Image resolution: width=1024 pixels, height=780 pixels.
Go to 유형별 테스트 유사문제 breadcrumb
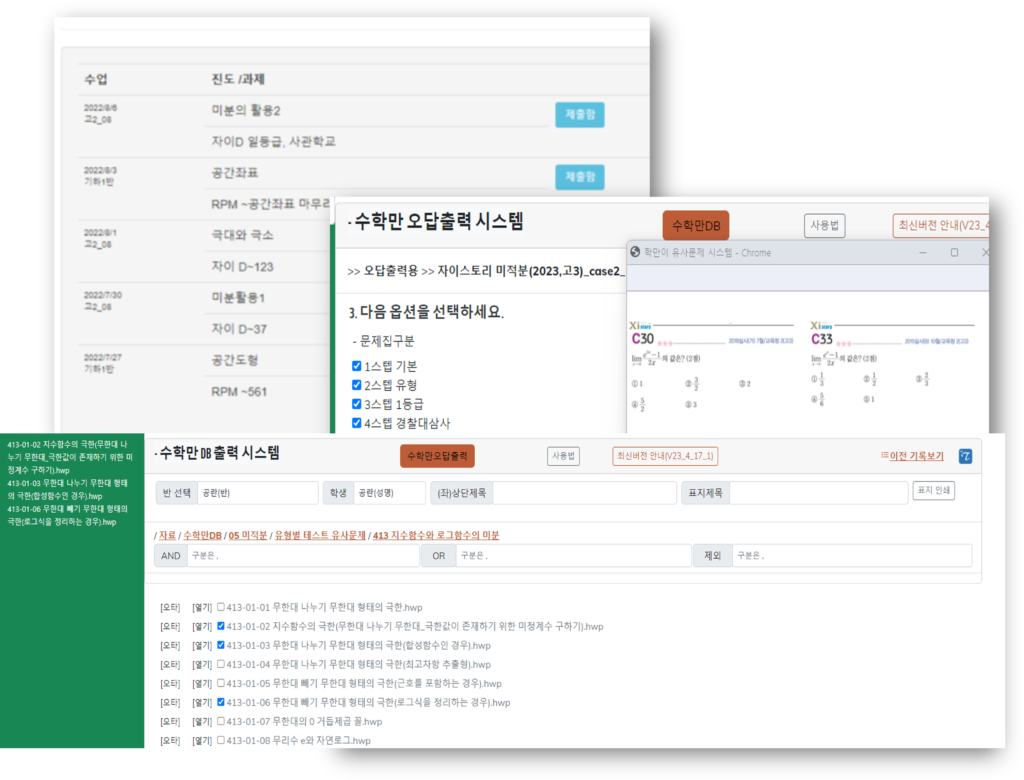pyautogui.click(x=320, y=536)
